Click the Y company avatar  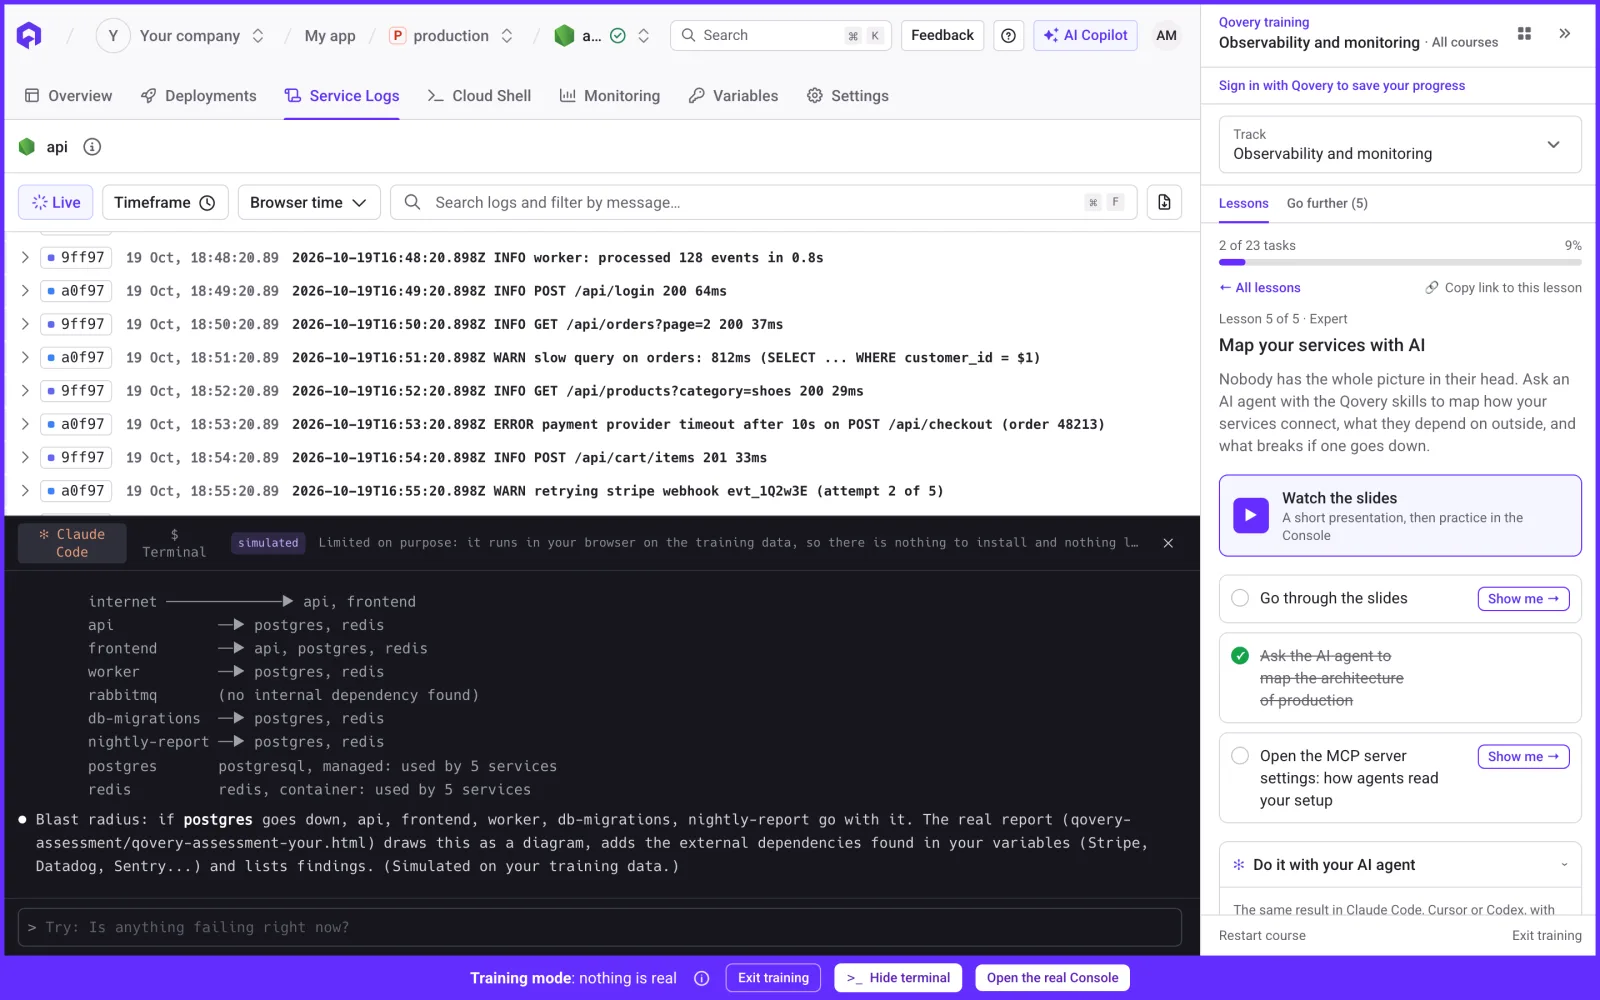[113, 36]
